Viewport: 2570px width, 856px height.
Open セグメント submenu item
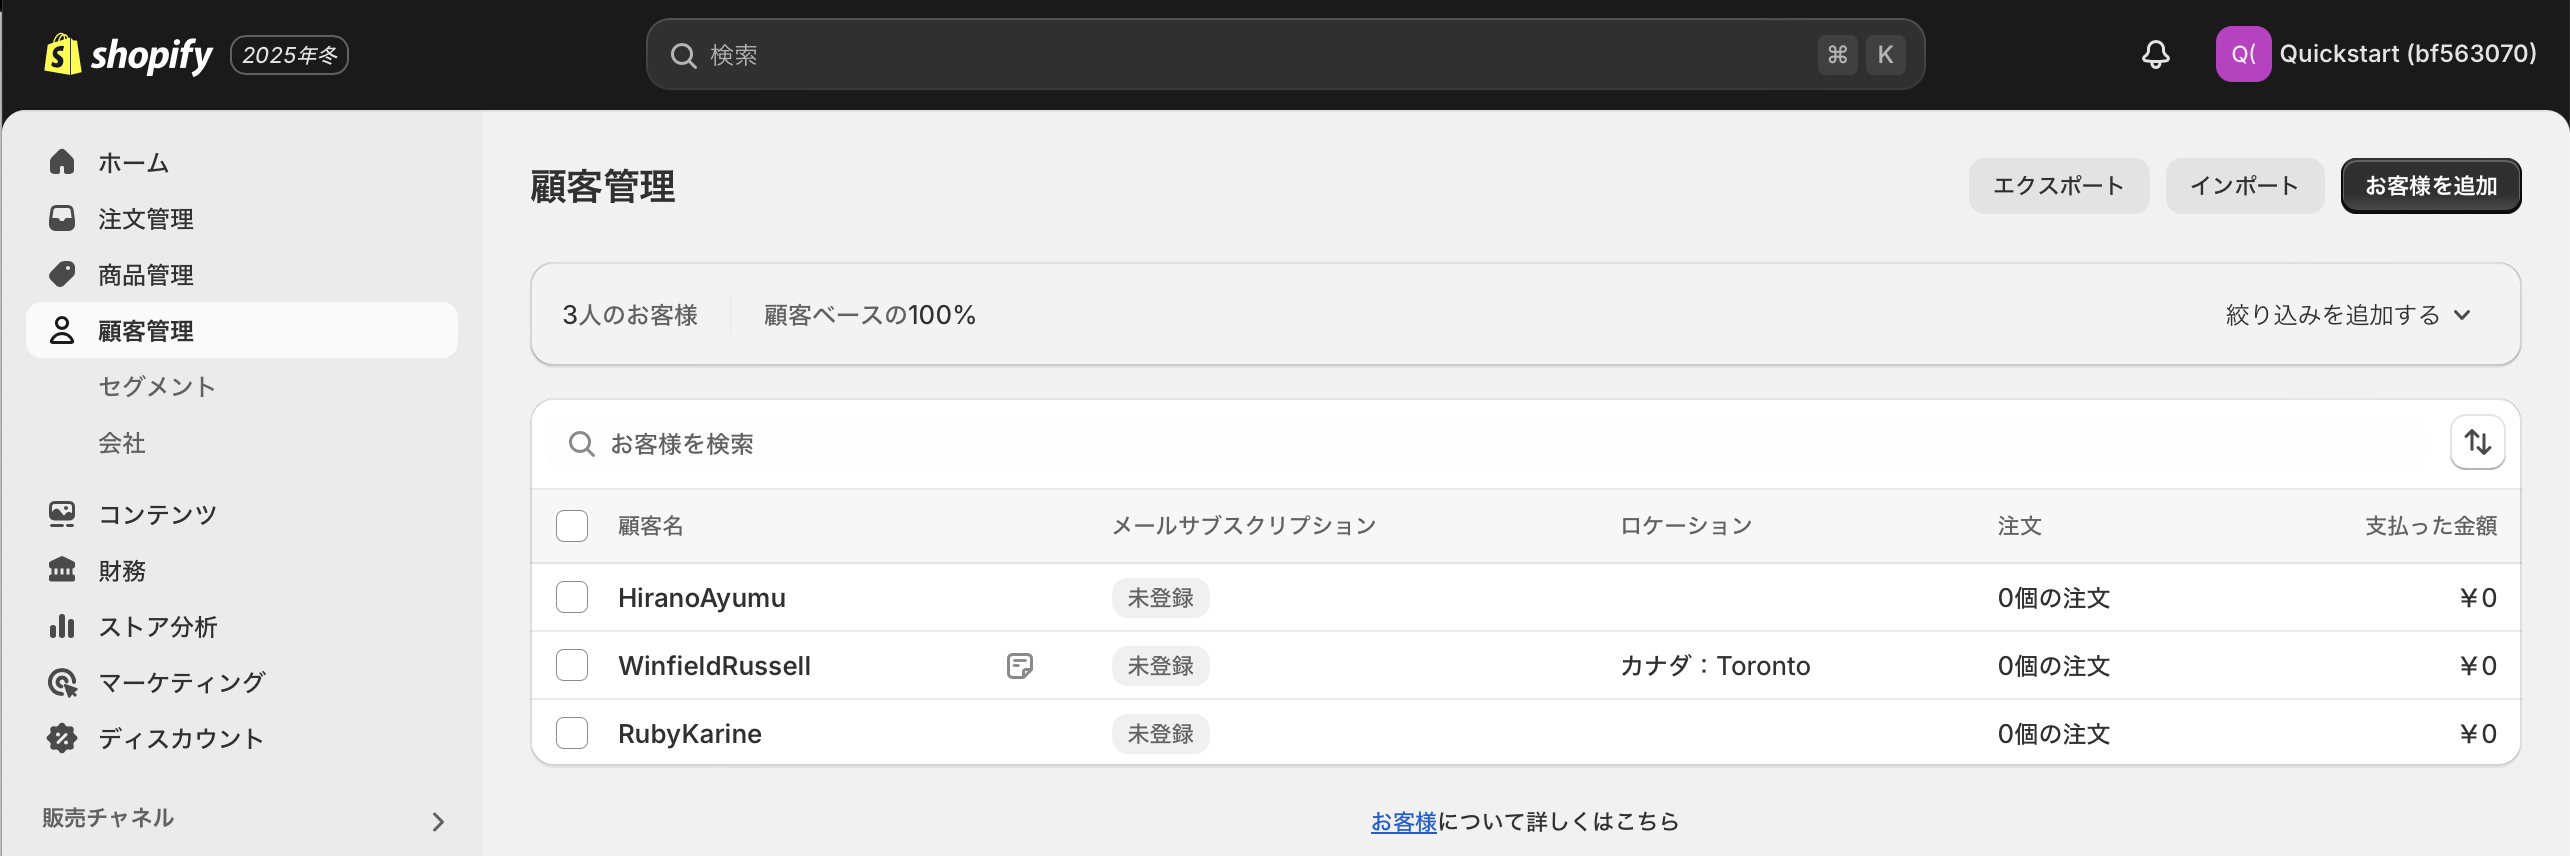(x=157, y=386)
